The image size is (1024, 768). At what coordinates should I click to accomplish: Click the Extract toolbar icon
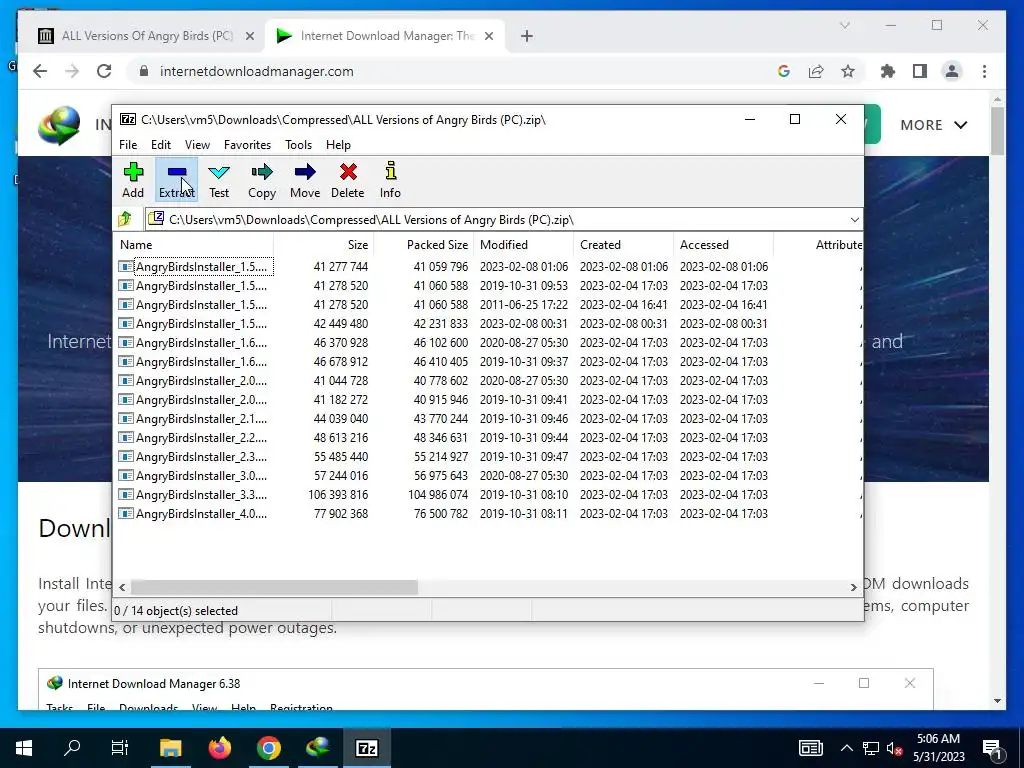(x=176, y=180)
